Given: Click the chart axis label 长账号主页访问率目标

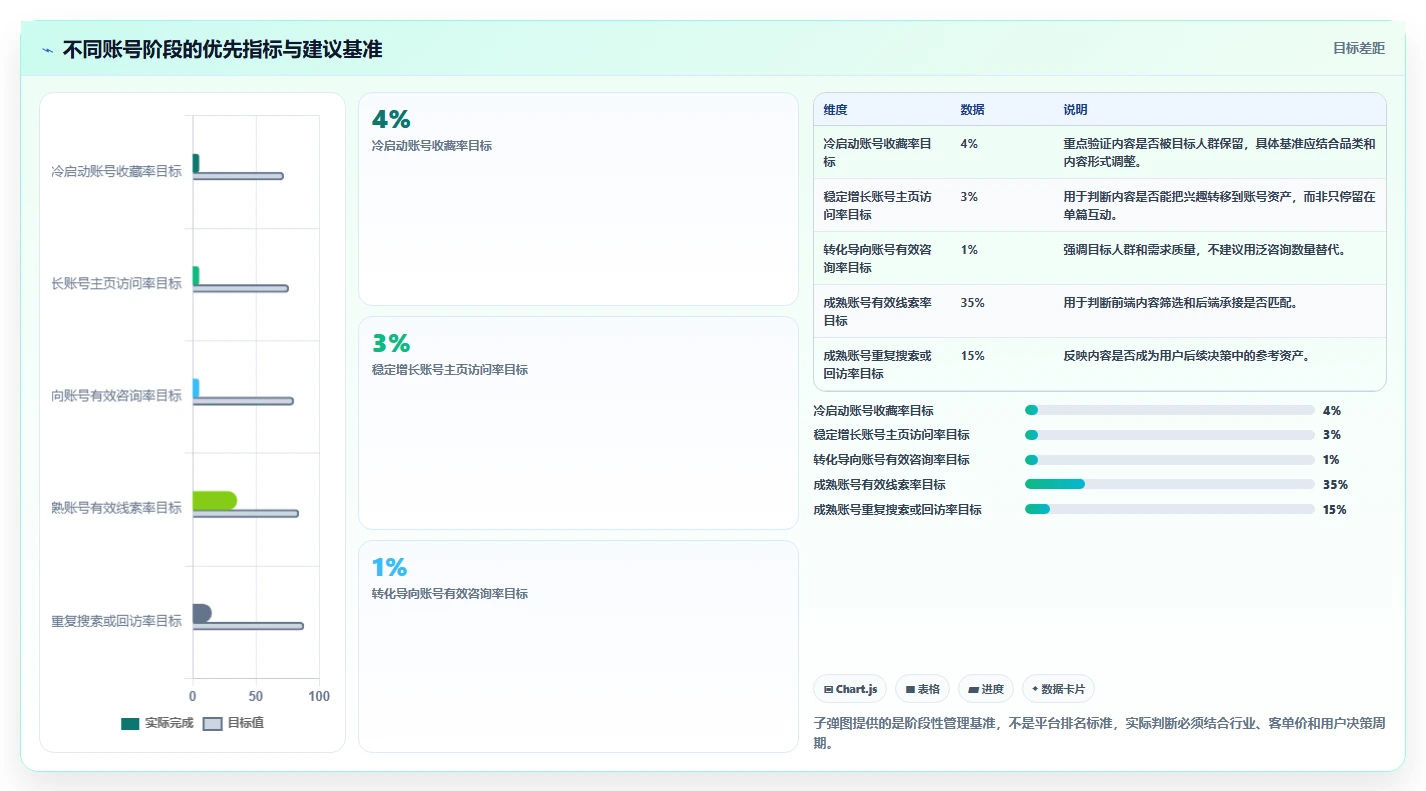Looking at the screenshot, I should (x=117, y=284).
